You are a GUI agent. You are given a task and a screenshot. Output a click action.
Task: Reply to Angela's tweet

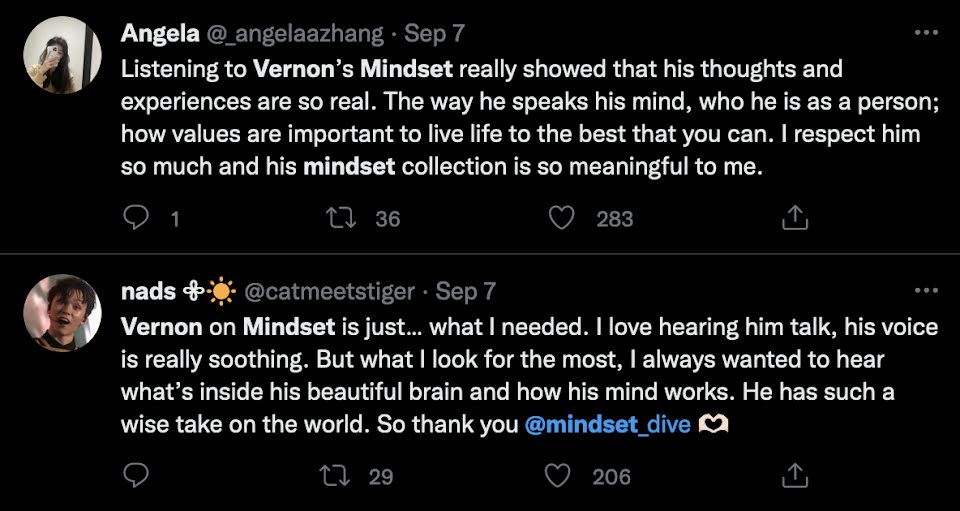tap(137, 217)
